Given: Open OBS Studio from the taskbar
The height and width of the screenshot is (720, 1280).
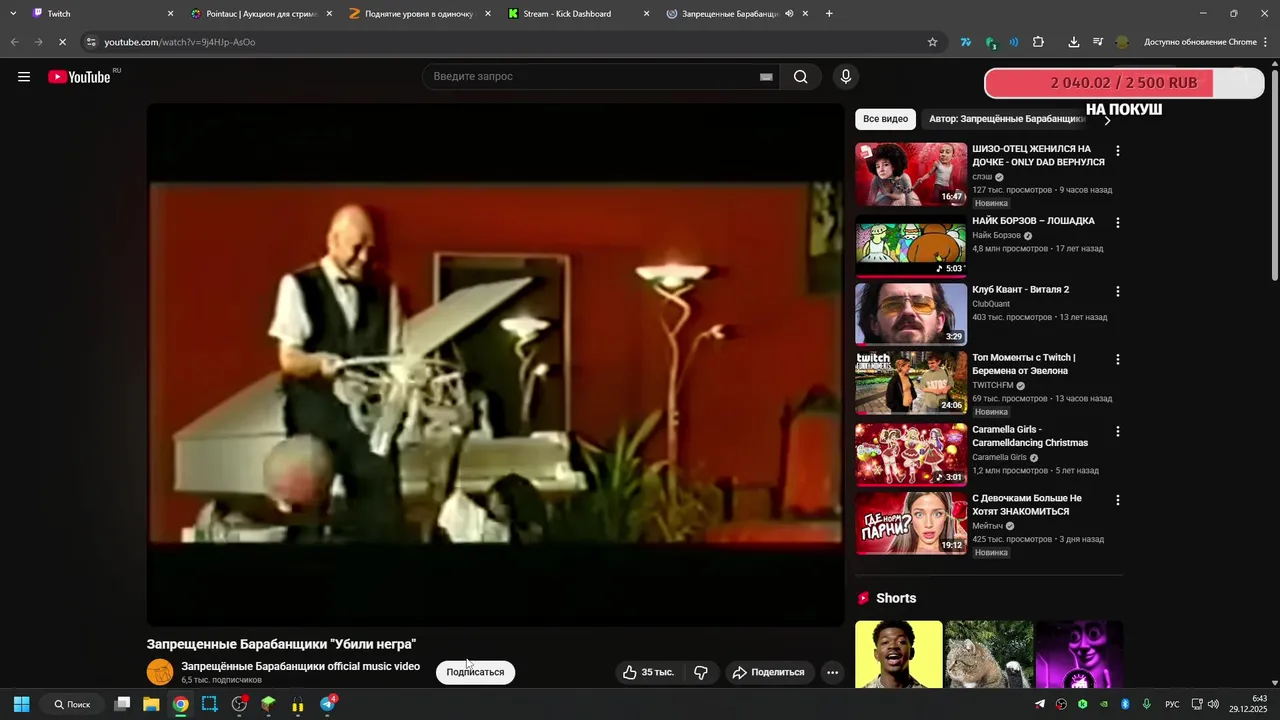Looking at the screenshot, I should [239, 704].
